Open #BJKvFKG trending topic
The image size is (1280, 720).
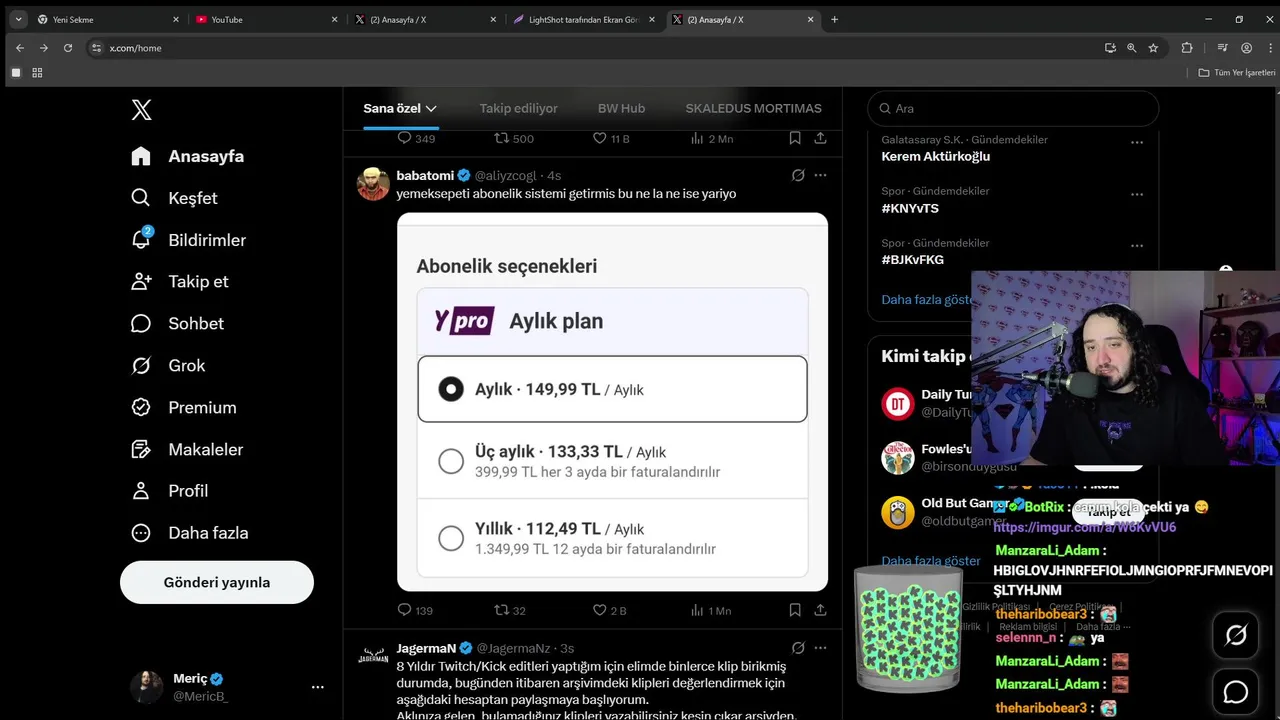(x=912, y=260)
